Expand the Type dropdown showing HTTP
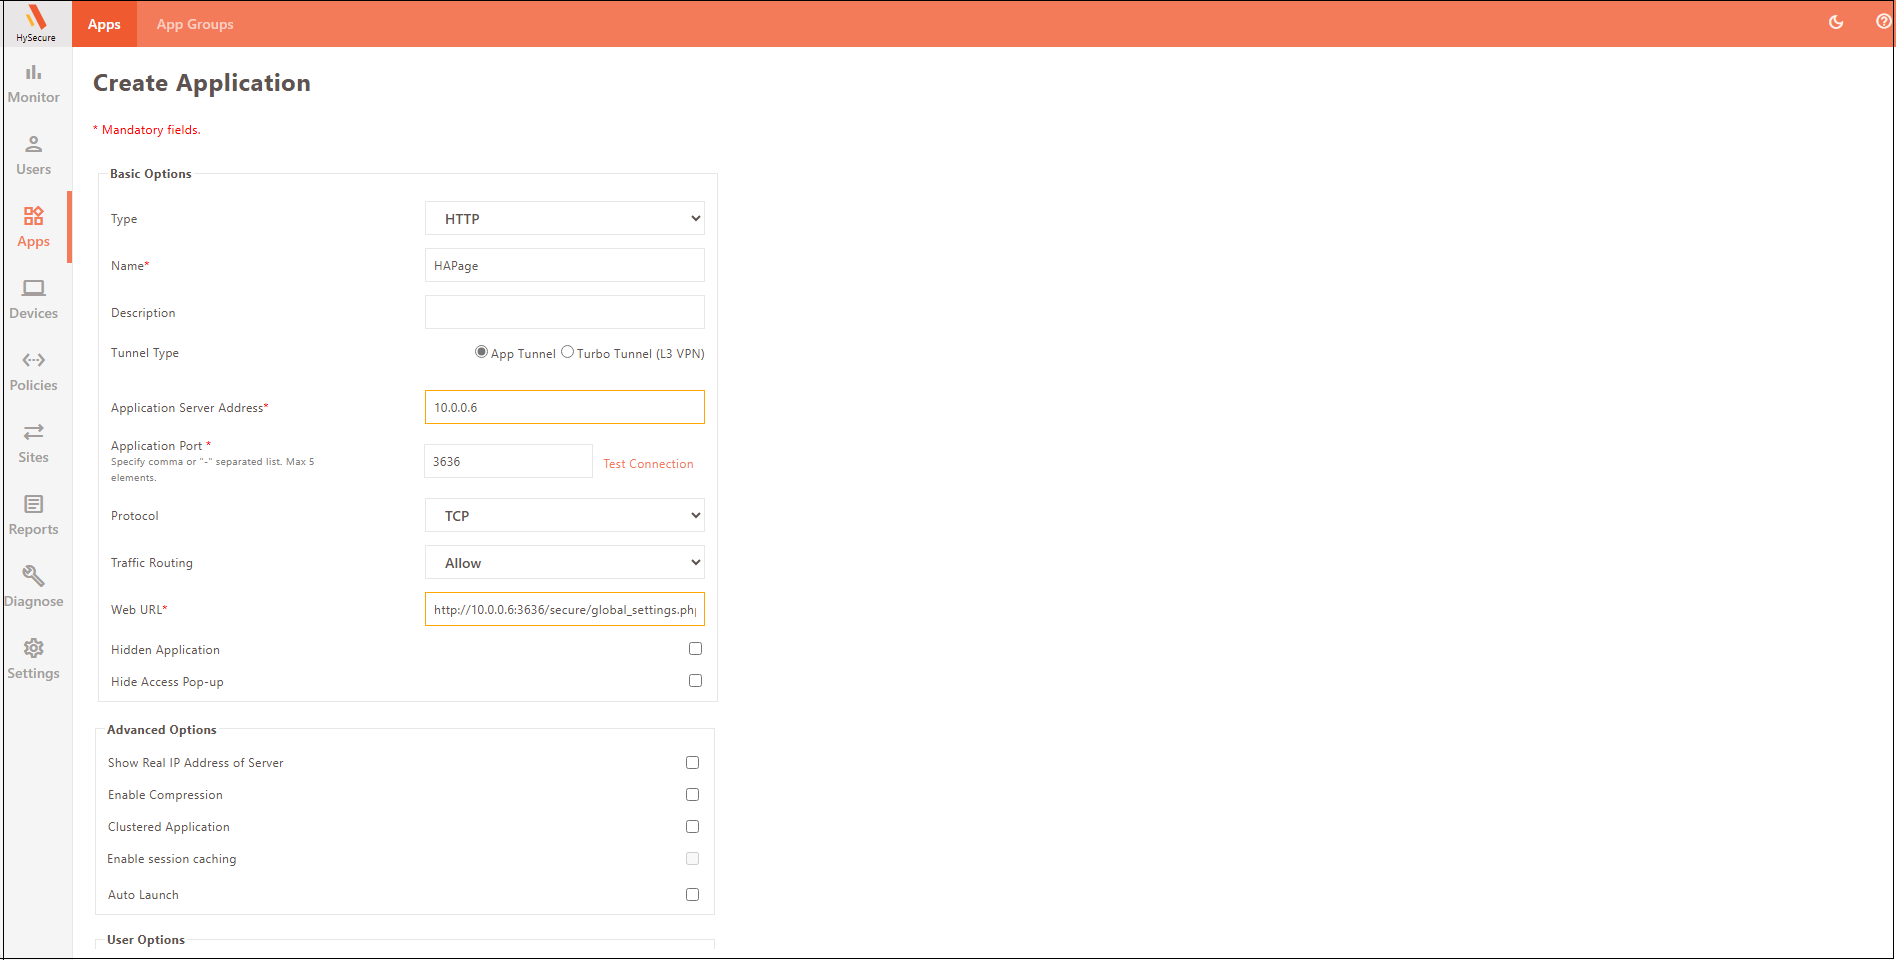This screenshot has width=1896, height=960. click(x=564, y=219)
